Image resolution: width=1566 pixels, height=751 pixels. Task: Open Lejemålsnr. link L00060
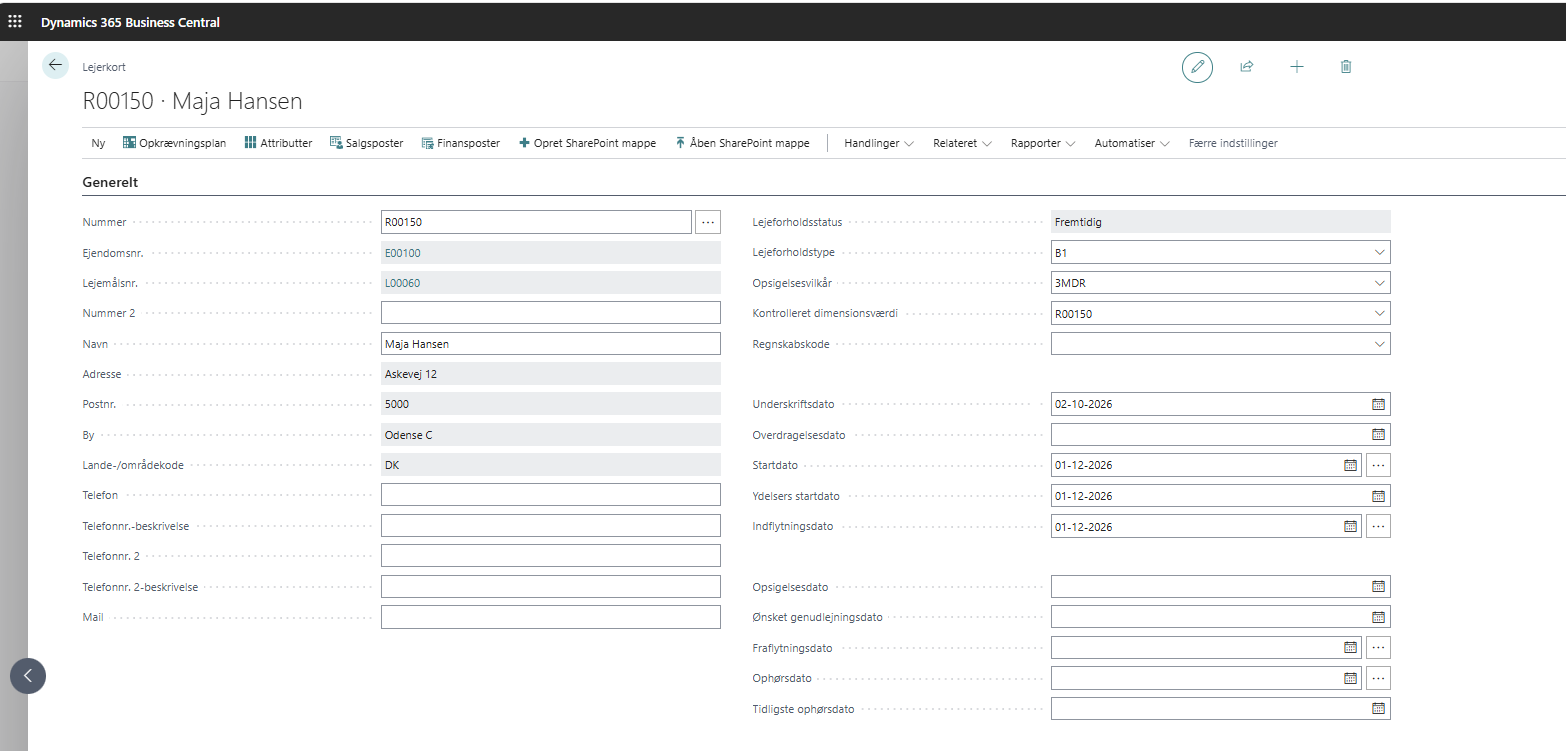pyautogui.click(x=403, y=283)
